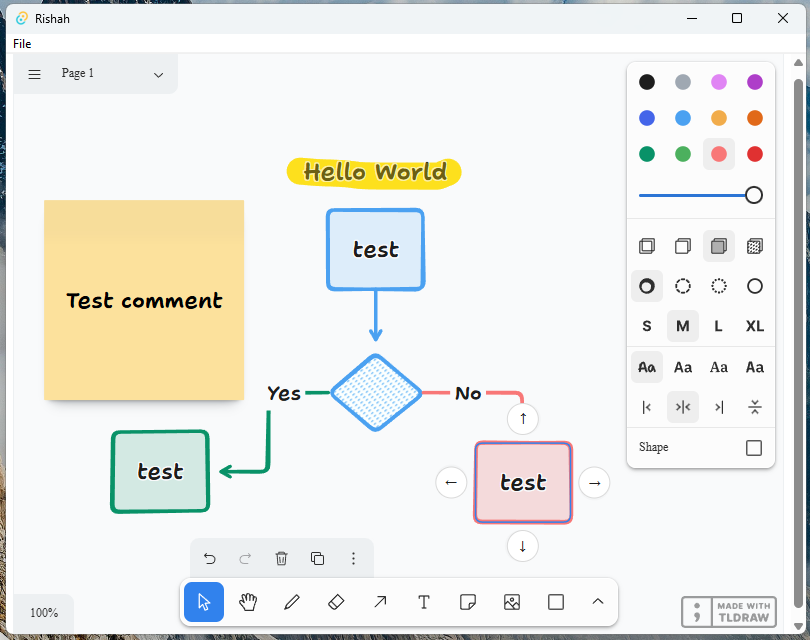Screen dimensions: 810x640
Task: Open the File menu
Action: (22, 44)
